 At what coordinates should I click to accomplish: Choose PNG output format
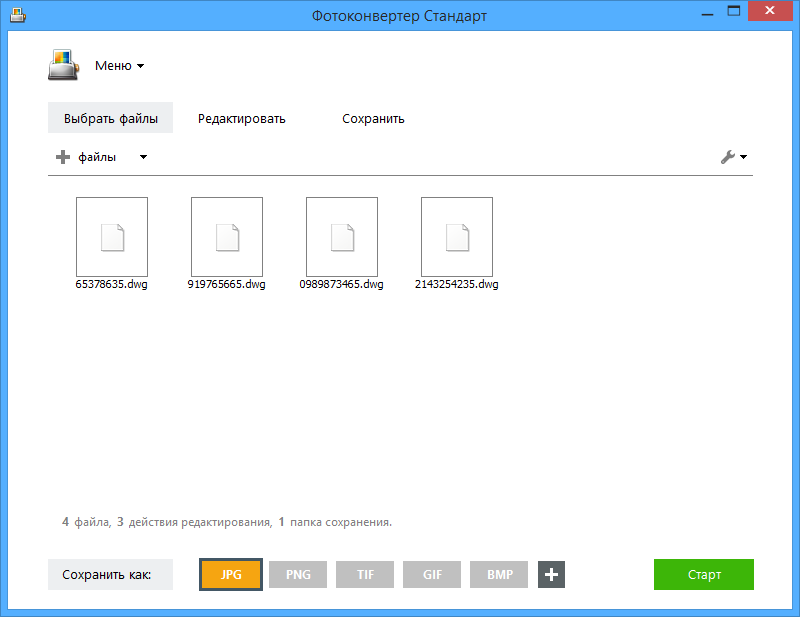click(298, 575)
